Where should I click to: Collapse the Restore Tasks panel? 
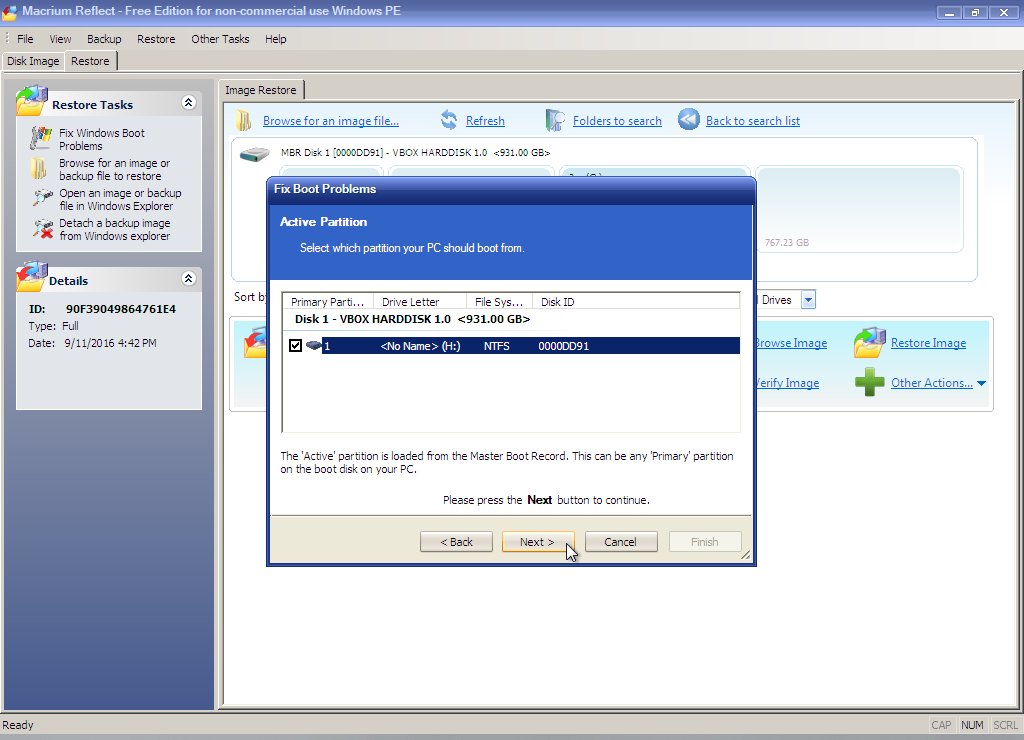coord(188,103)
